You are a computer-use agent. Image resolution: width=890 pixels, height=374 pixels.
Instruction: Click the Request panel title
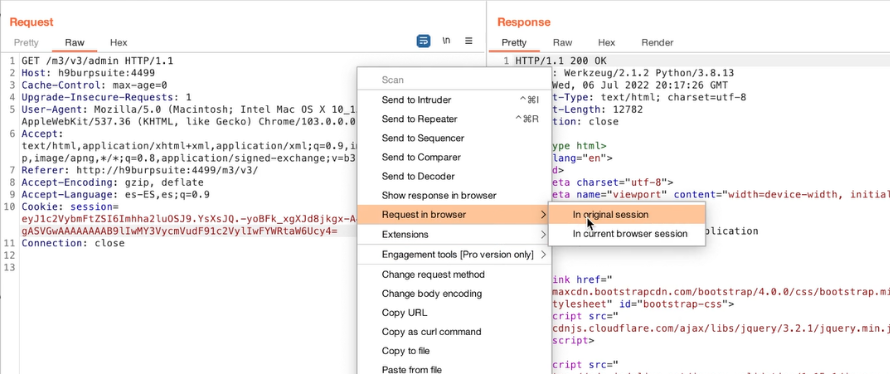point(31,22)
